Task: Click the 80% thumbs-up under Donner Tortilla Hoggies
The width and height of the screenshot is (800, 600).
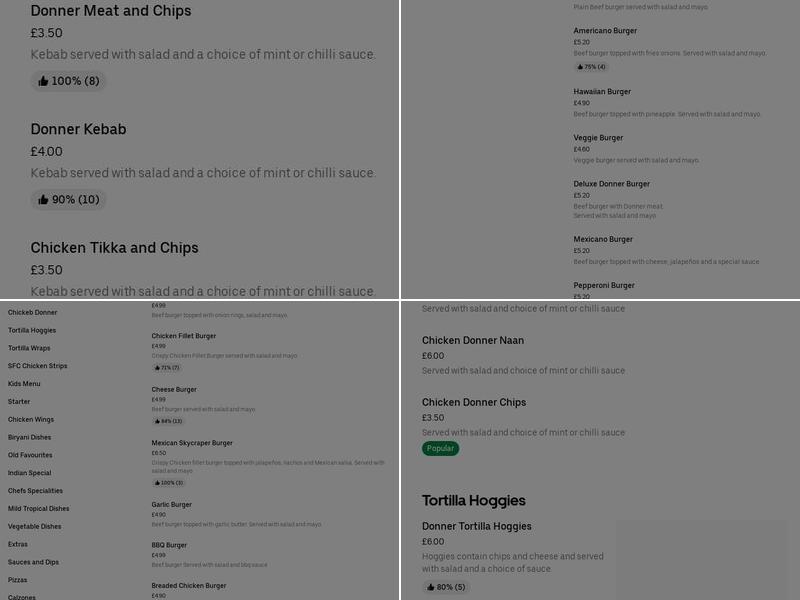Action: (446, 587)
